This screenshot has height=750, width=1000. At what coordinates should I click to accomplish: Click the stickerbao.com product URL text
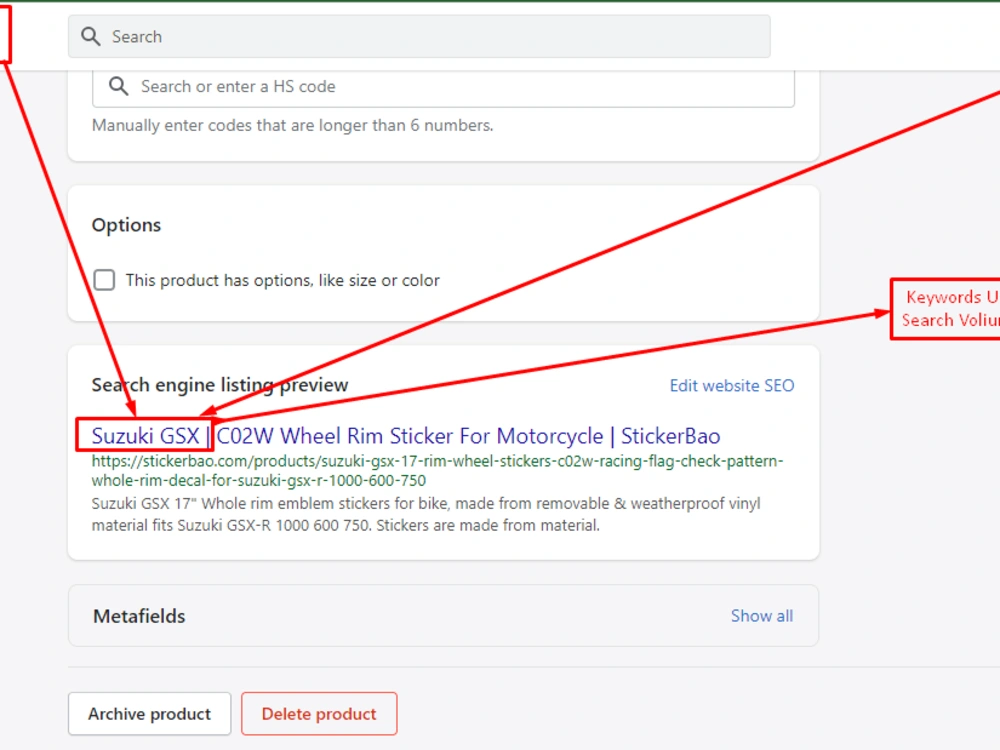(437, 471)
